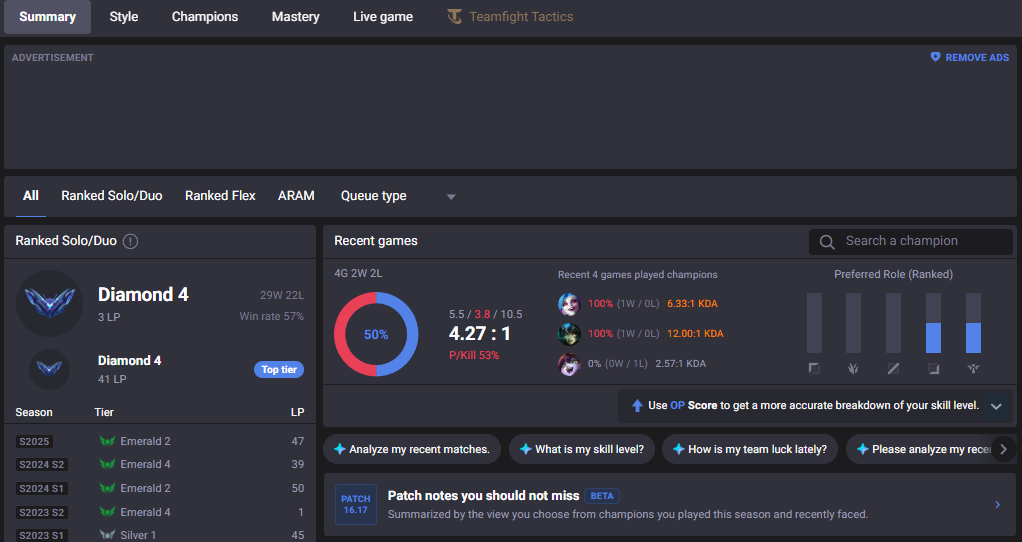Select the All queue filter
This screenshot has height=542, width=1022.
point(31,195)
